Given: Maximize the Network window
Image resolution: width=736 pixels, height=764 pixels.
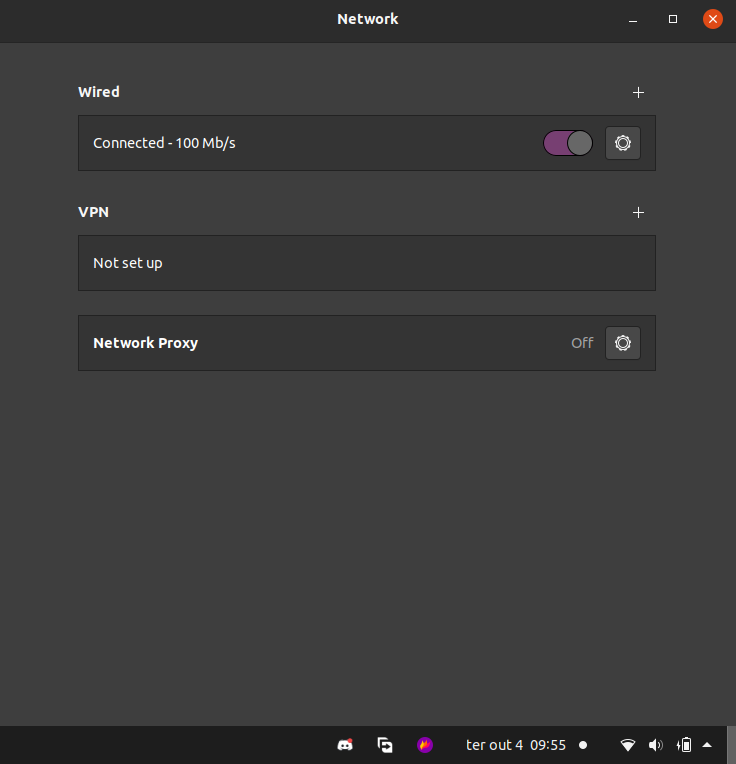Looking at the screenshot, I should [x=673, y=19].
